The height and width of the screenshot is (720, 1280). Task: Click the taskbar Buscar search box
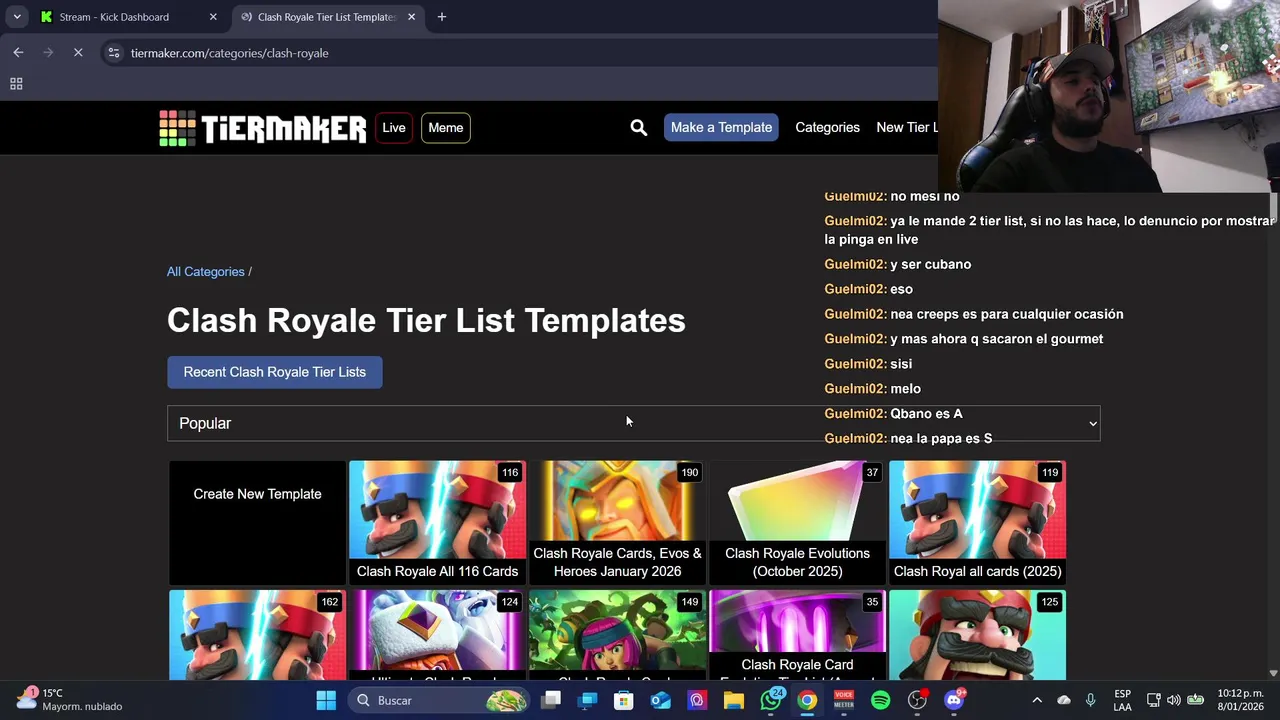440,700
